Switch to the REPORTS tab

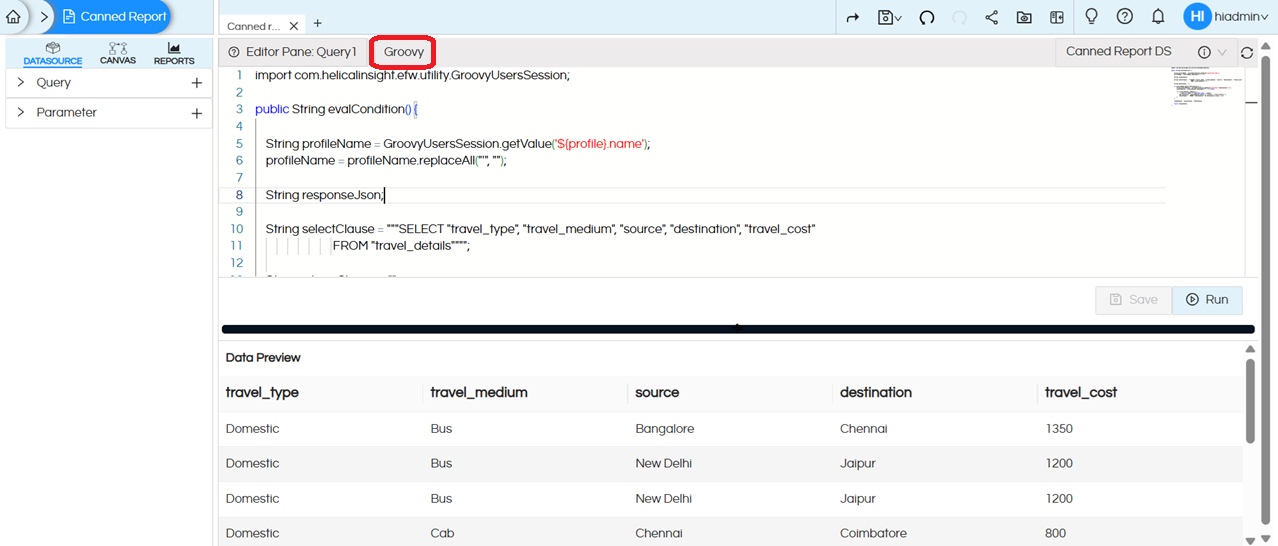[x=174, y=53]
